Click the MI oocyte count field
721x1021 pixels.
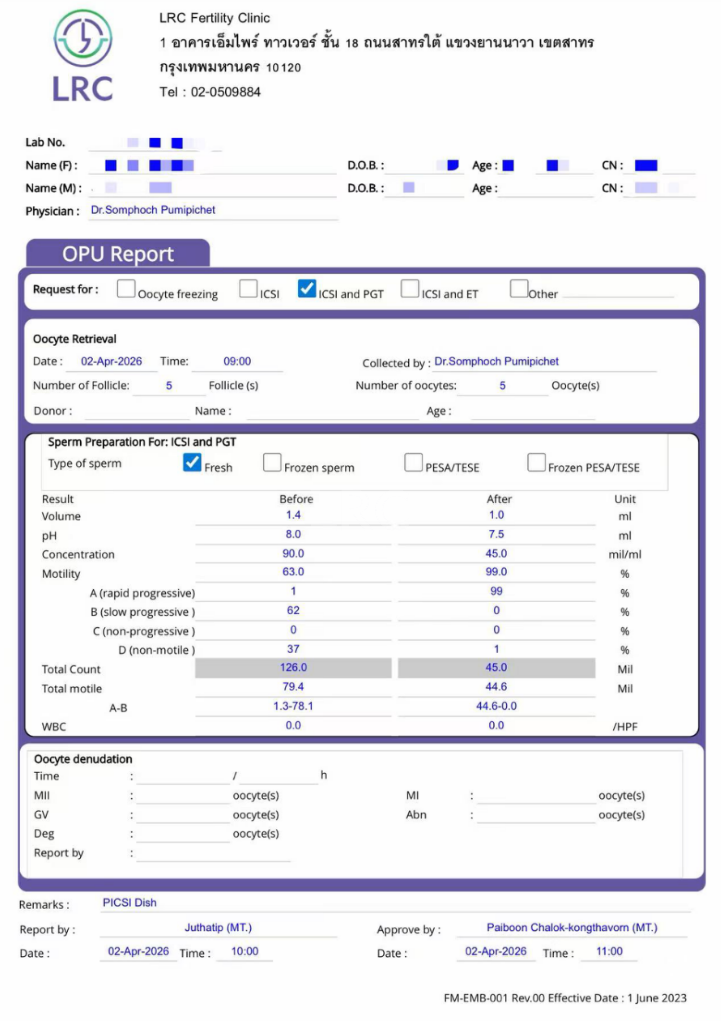pos(536,796)
